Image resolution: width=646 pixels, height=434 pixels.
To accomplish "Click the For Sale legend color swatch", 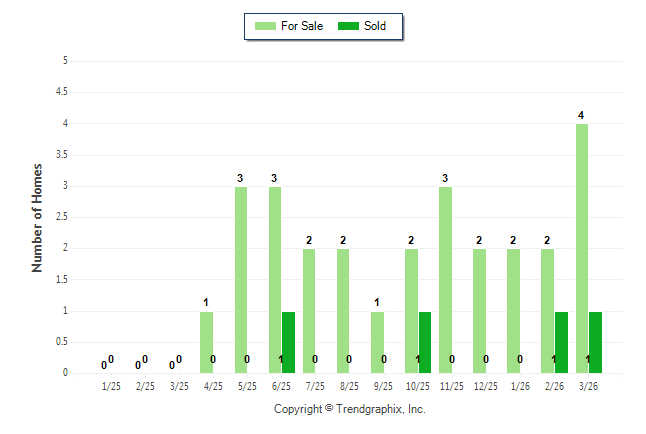I will click(x=267, y=26).
